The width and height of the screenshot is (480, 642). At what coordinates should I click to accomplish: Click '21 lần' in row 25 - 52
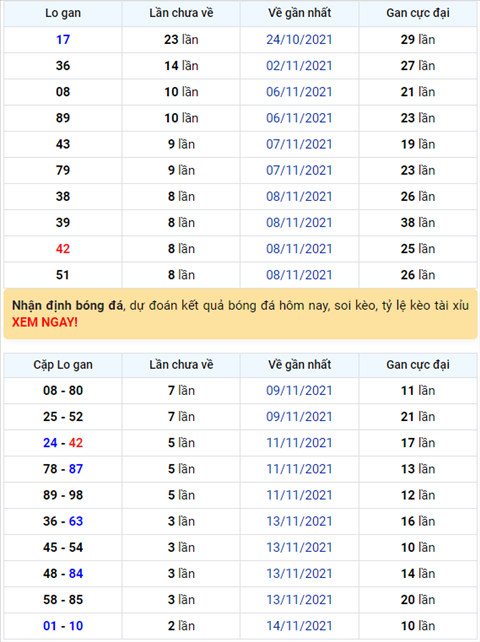pos(418,417)
